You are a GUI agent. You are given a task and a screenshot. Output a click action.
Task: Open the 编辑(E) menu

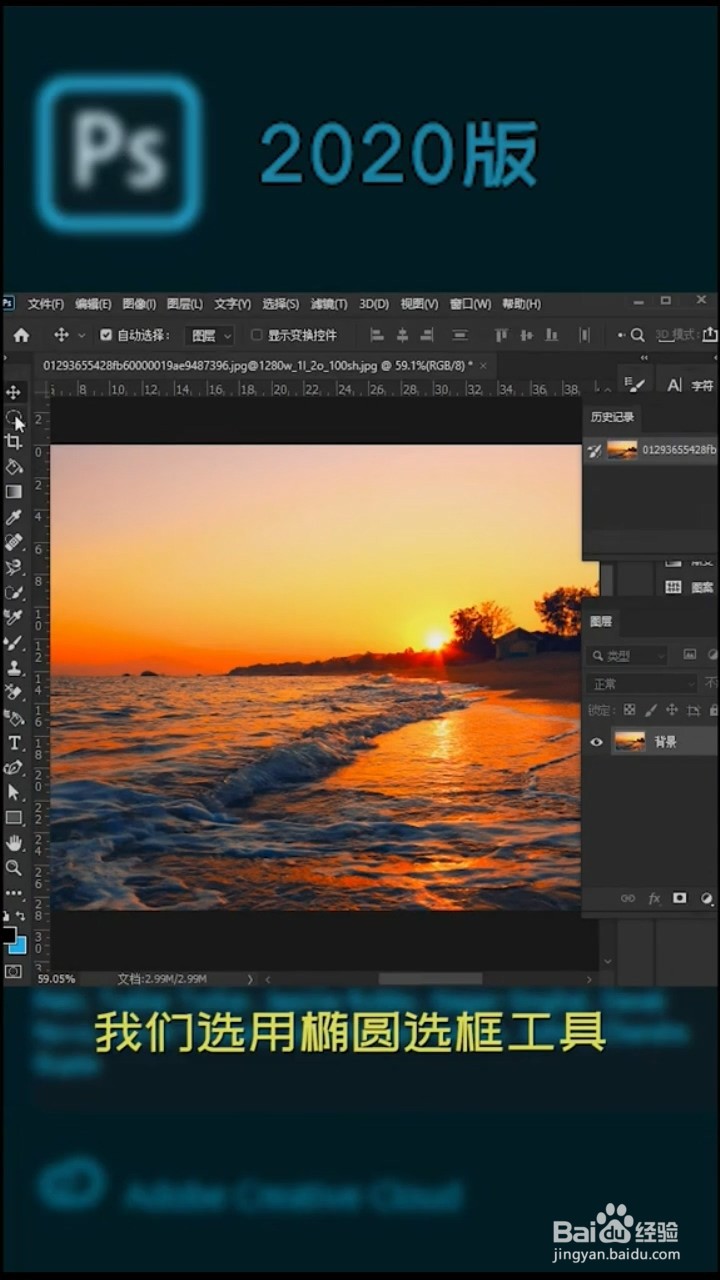[x=94, y=304]
